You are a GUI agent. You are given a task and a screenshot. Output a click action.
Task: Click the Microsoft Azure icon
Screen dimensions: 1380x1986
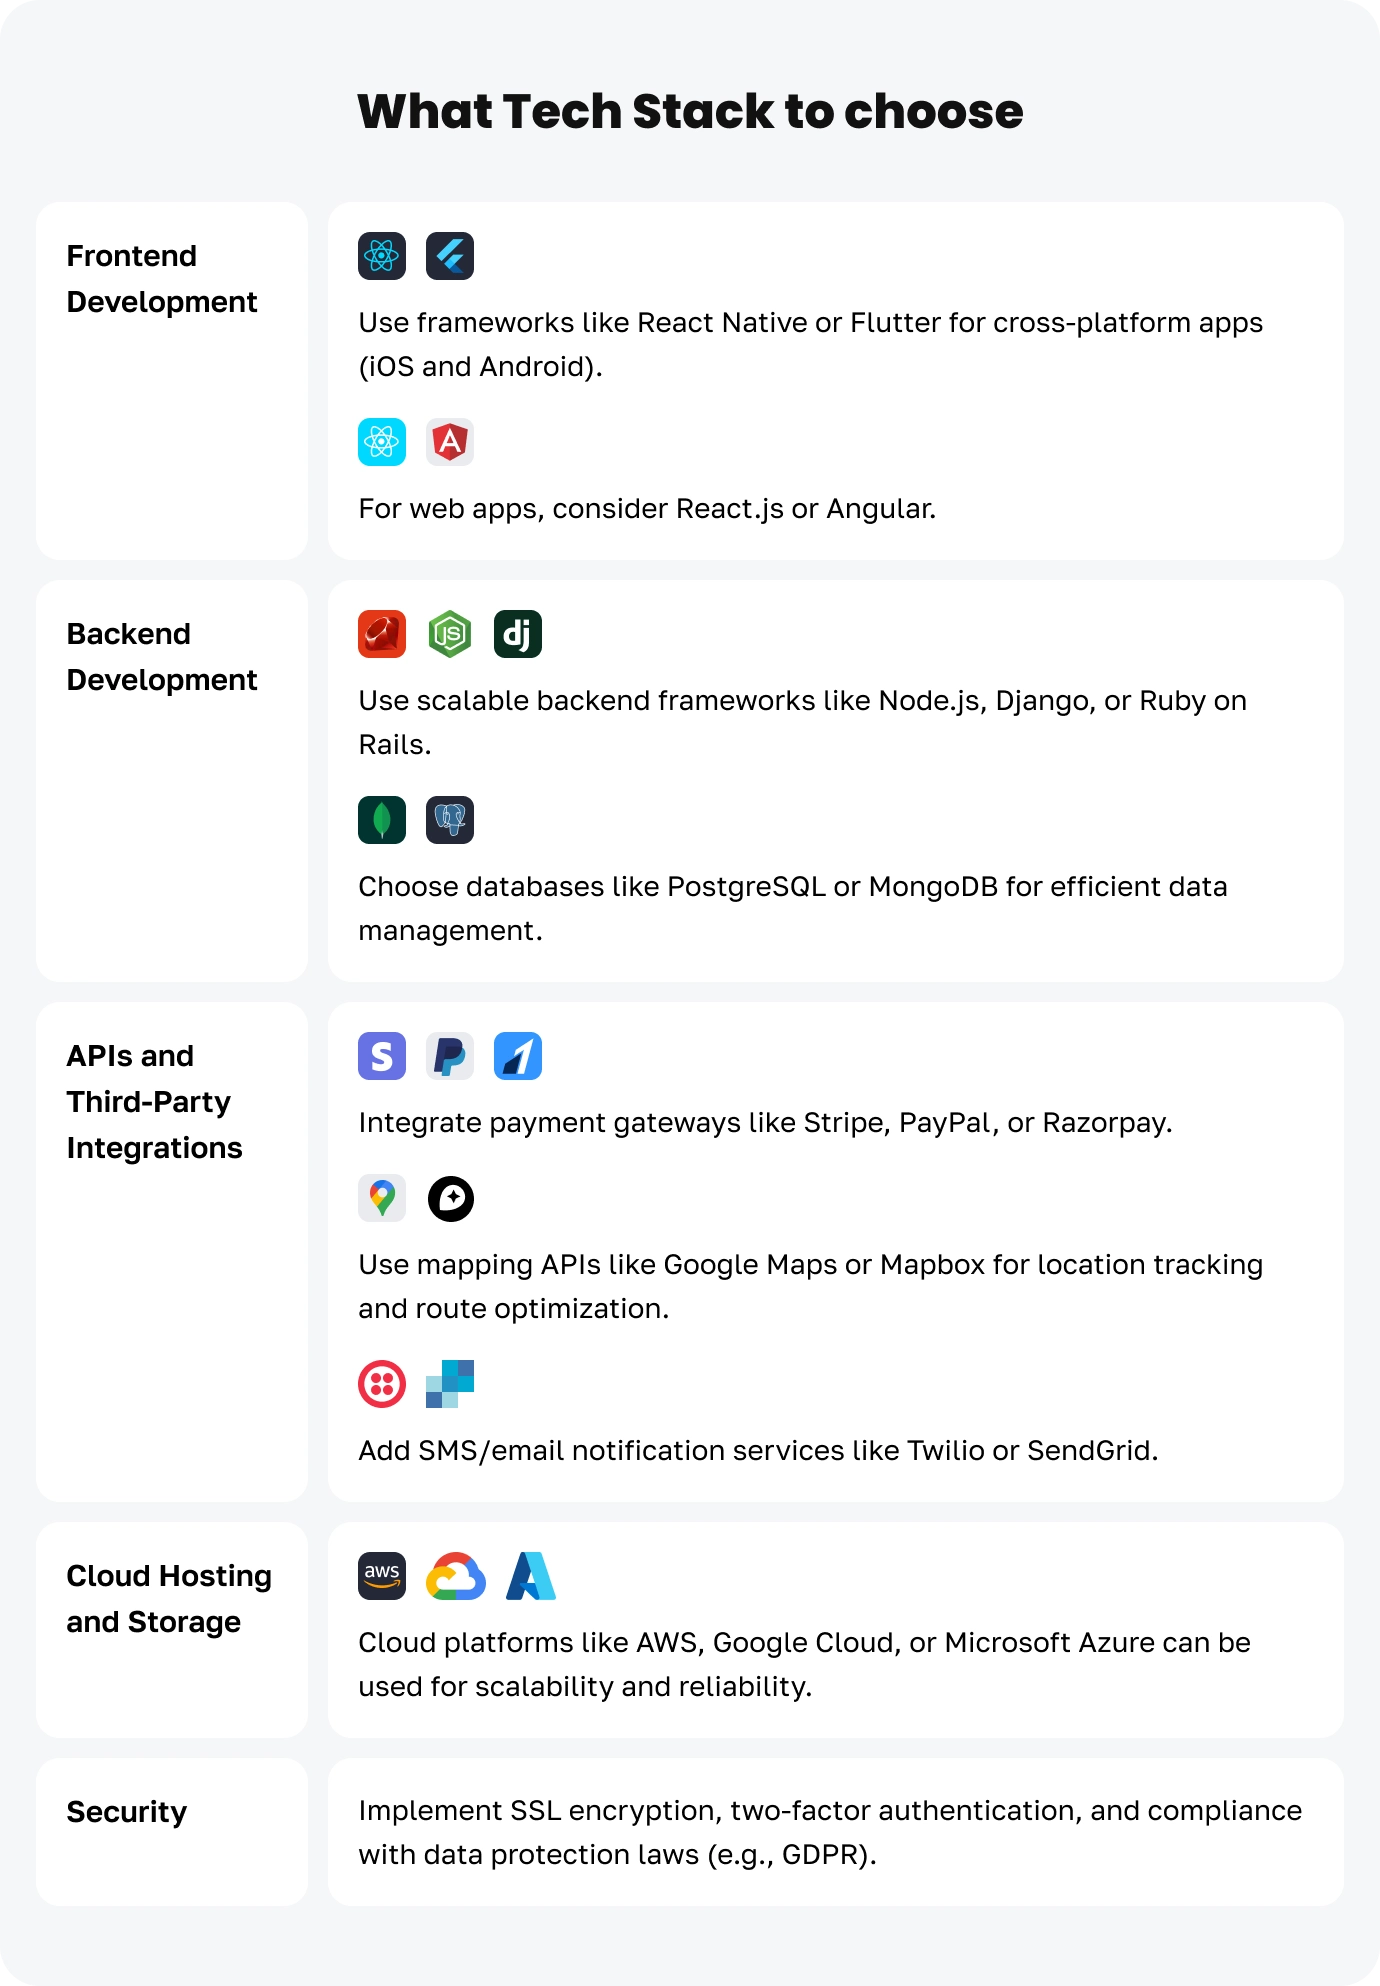[531, 1576]
